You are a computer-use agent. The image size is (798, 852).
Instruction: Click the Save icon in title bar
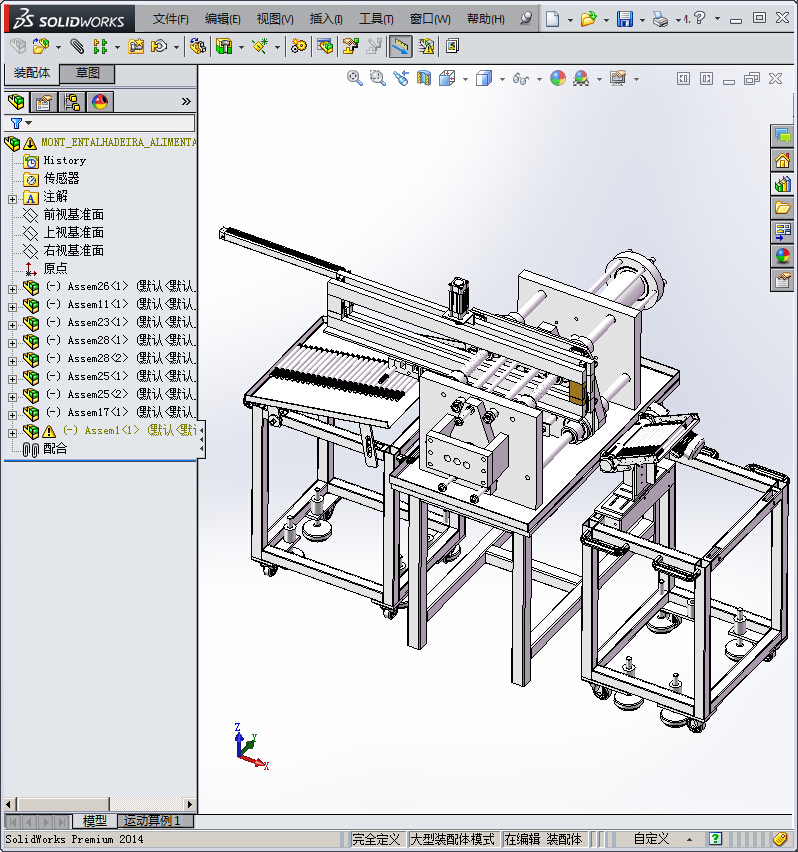625,20
